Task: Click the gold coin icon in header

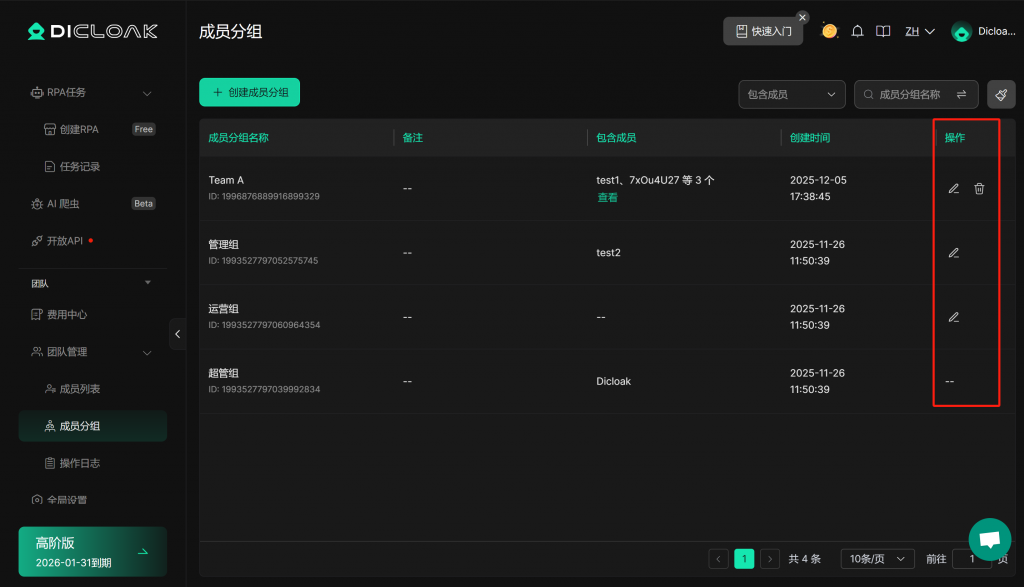Action: pyautogui.click(x=829, y=31)
